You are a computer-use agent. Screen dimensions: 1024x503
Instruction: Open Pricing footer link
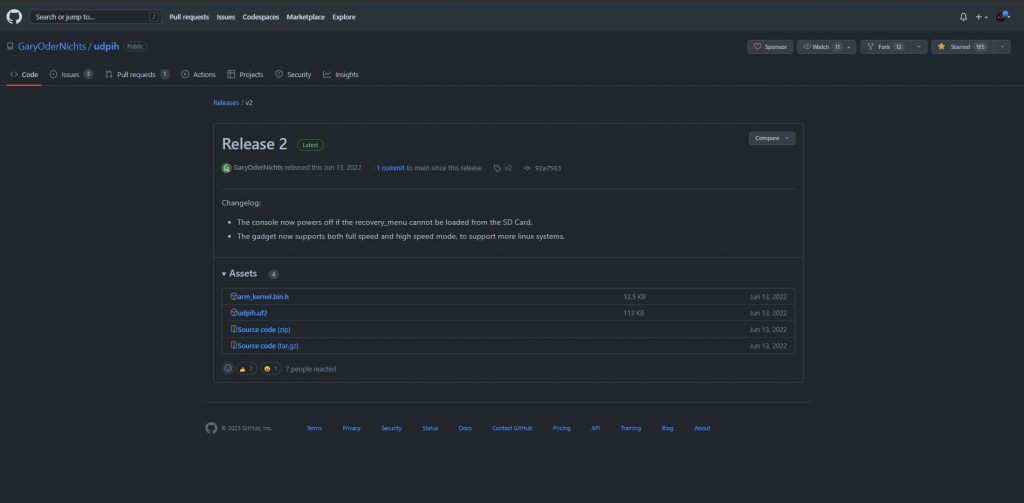coord(562,429)
